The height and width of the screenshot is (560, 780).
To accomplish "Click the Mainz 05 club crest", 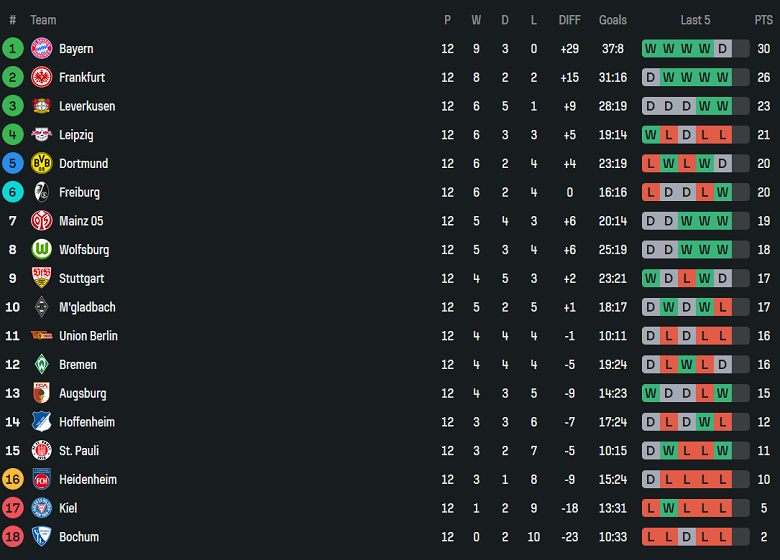I will pos(42,221).
